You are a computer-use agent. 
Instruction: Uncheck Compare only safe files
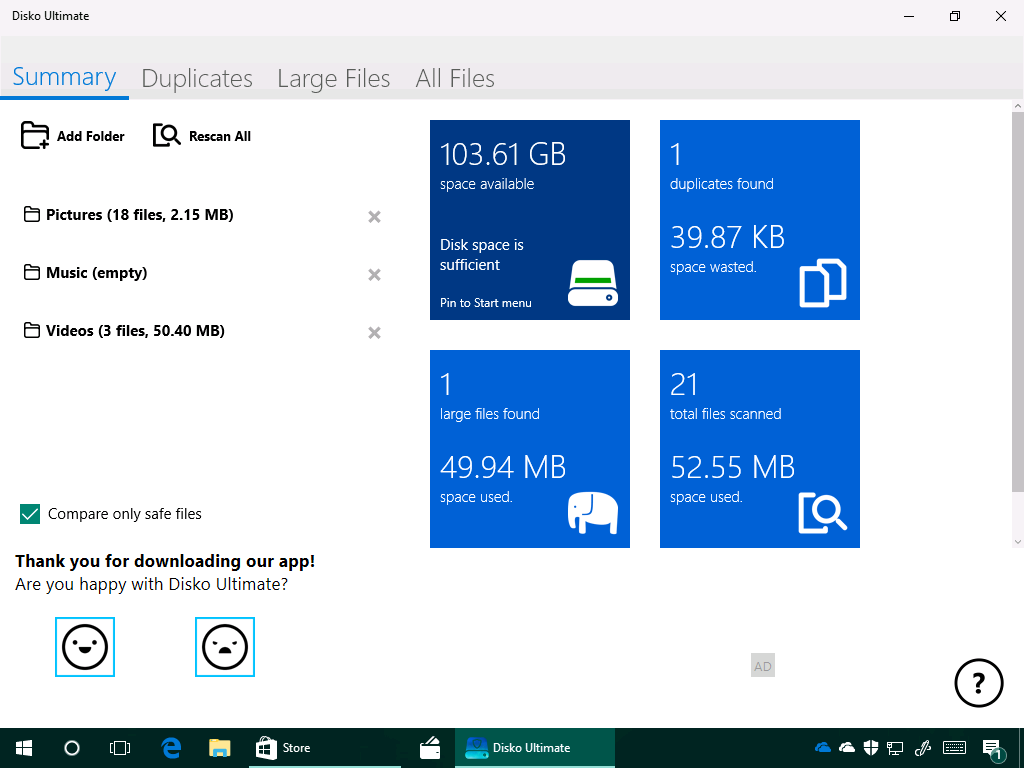coord(30,514)
